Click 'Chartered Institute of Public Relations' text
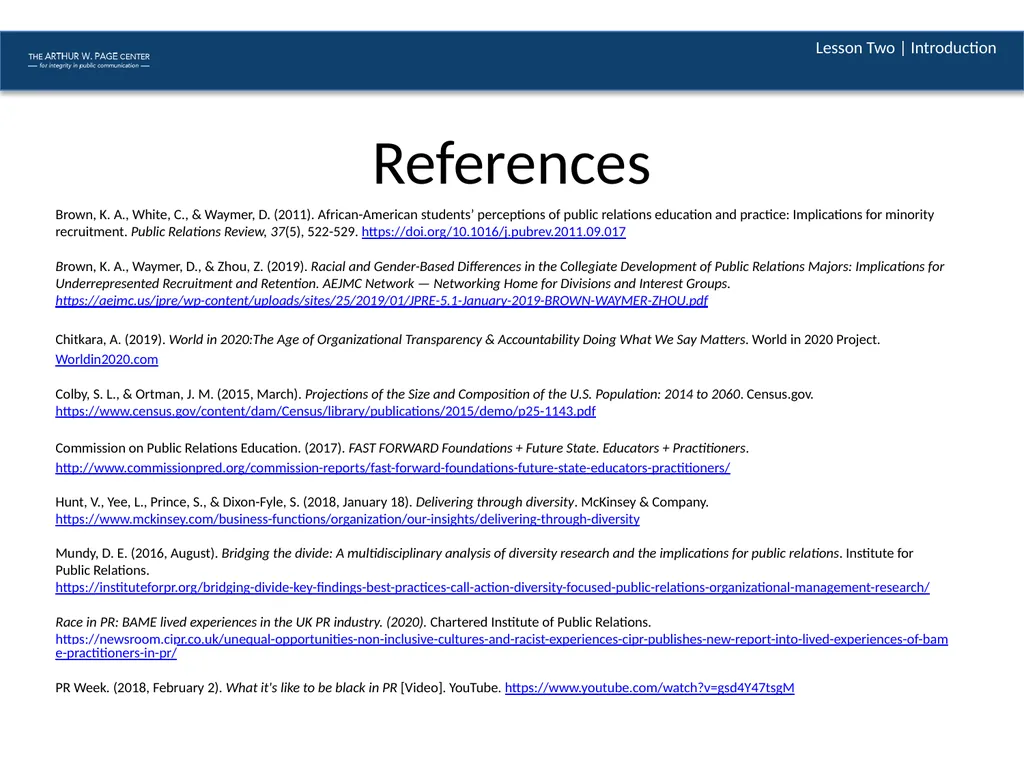This screenshot has height=768, width=1024. tap(539, 622)
